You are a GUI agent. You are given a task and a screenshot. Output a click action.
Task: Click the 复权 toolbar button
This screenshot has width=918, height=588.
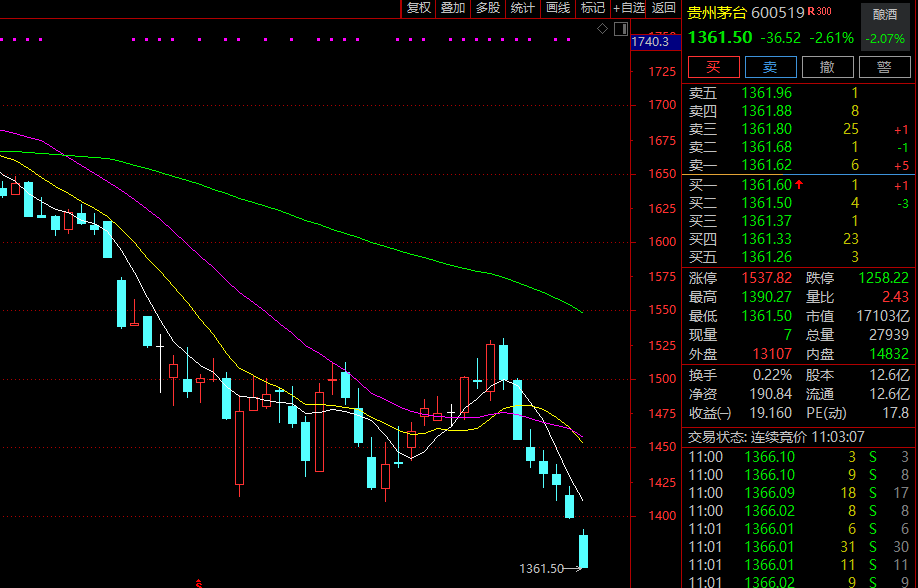tap(419, 8)
